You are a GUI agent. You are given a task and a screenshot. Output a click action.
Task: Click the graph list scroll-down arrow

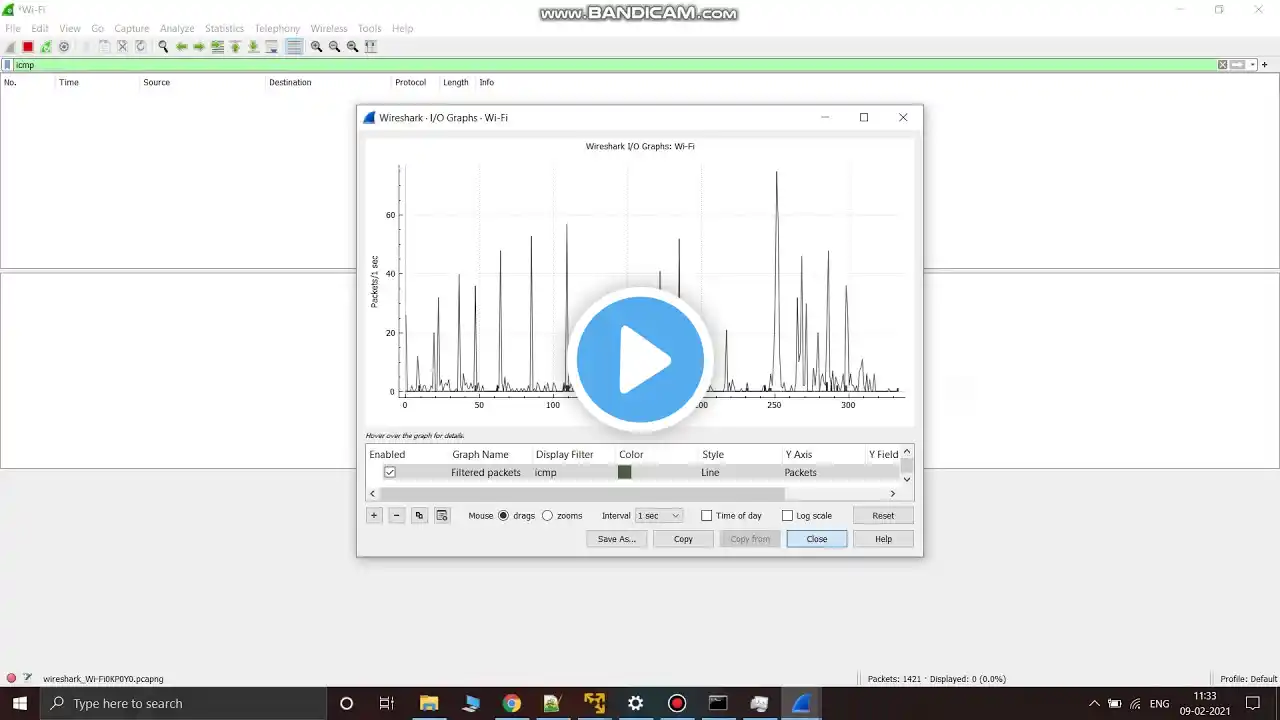(x=907, y=479)
